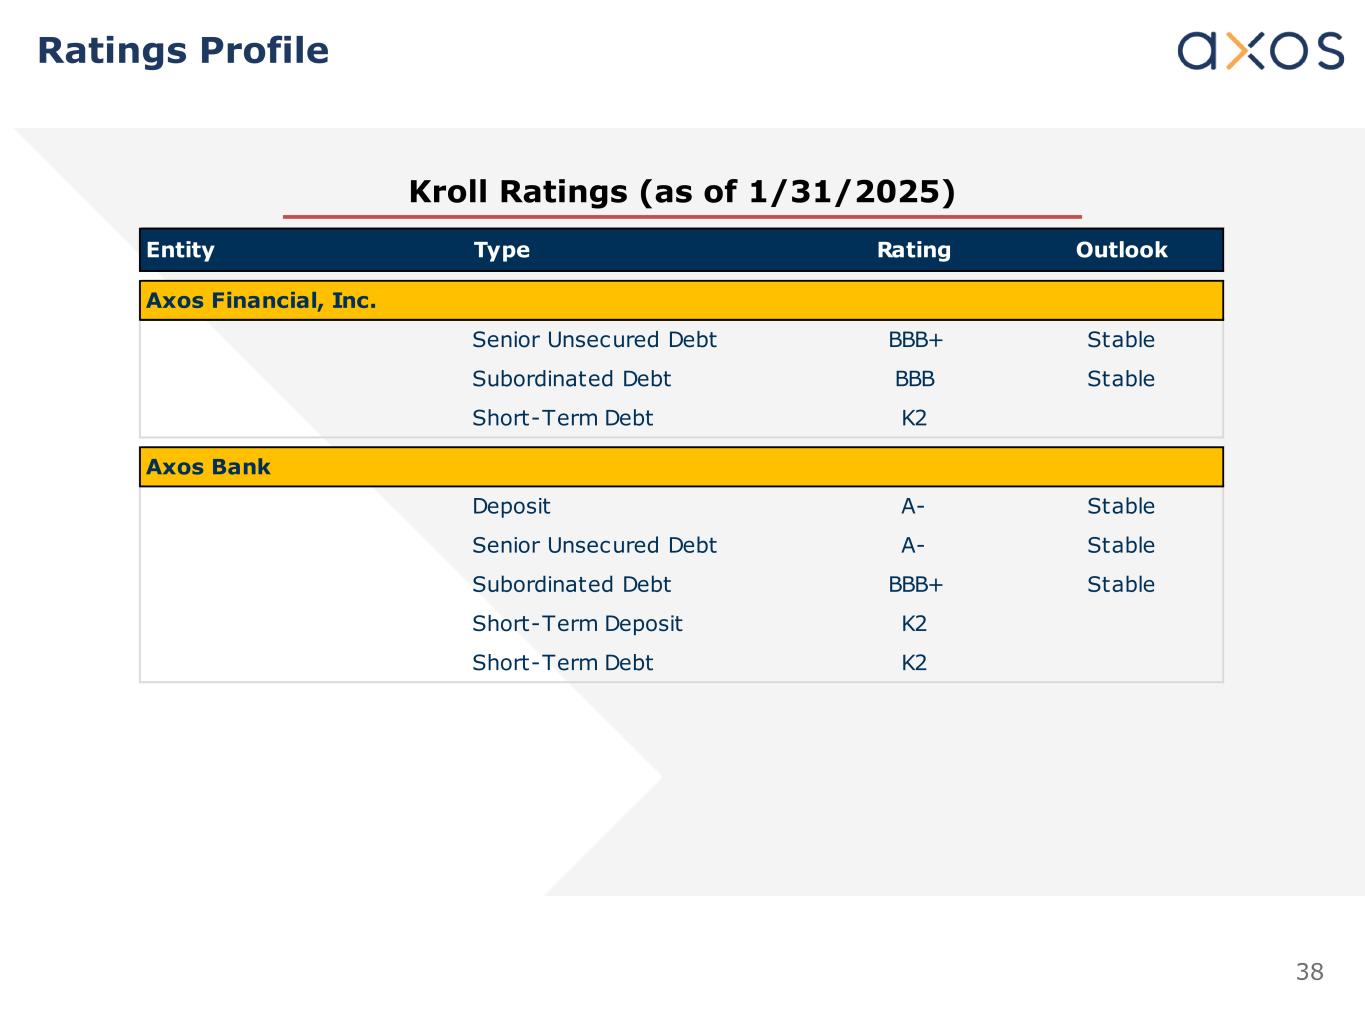Click the Stable outlook for Axos Financial subordinated debt
This screenshot has height=1024, width=1365.
[x=1121, y=379]
